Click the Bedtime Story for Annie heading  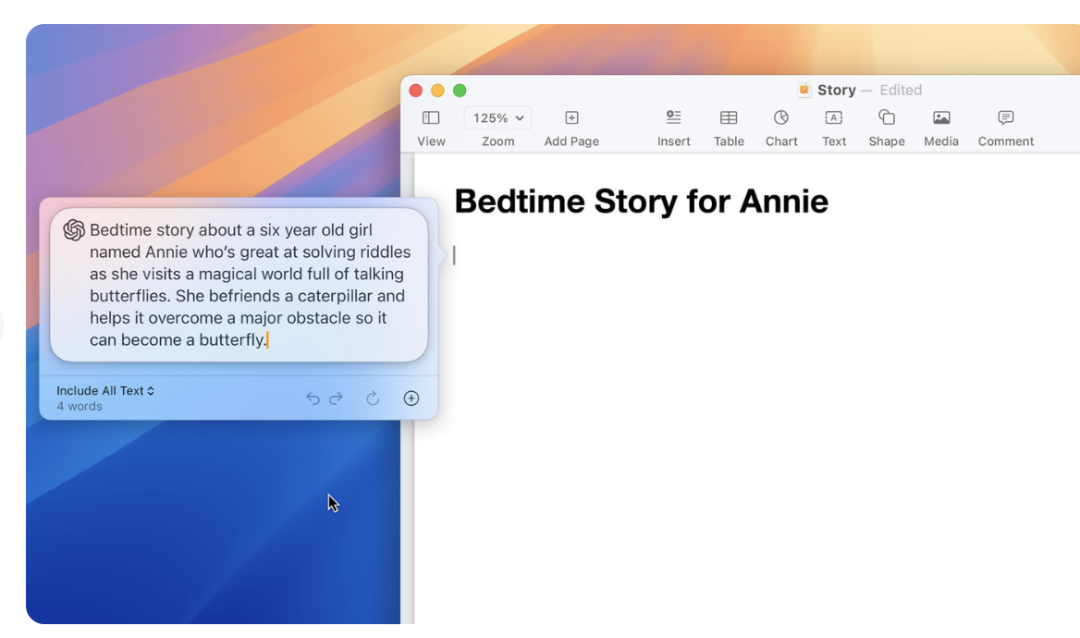pos(641,202)
